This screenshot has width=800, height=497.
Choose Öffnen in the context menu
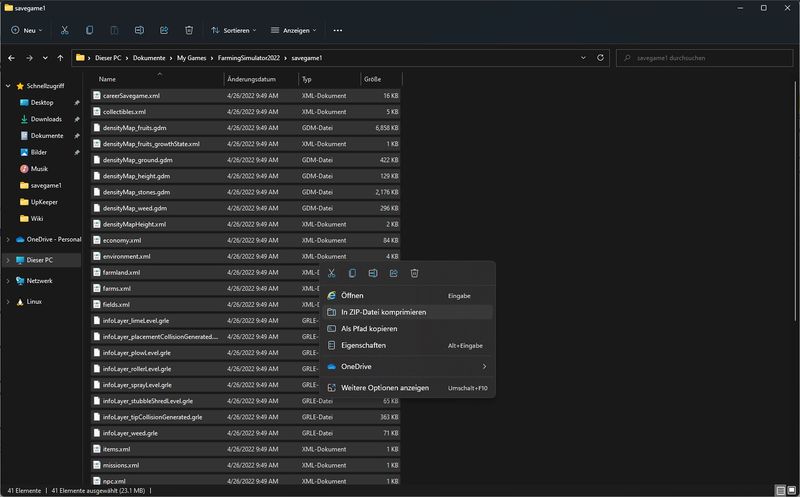coord(408,295)
